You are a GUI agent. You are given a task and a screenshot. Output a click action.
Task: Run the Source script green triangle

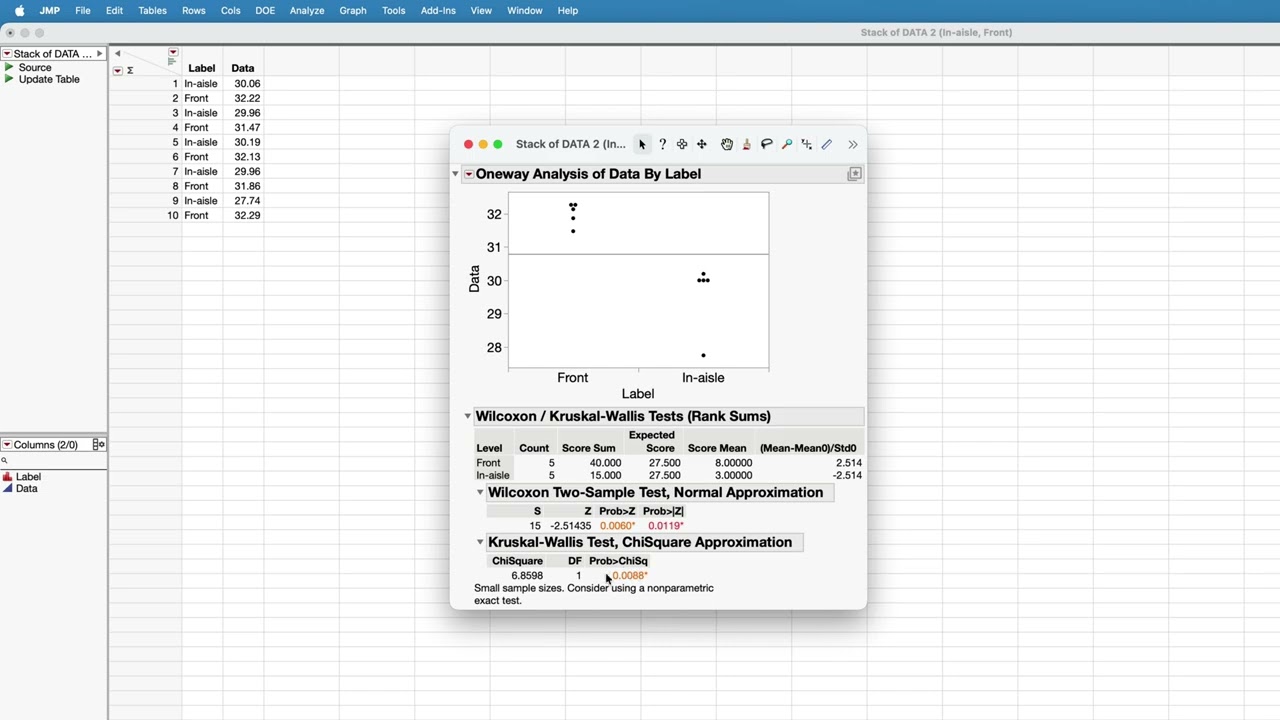[x=9, y=67]
